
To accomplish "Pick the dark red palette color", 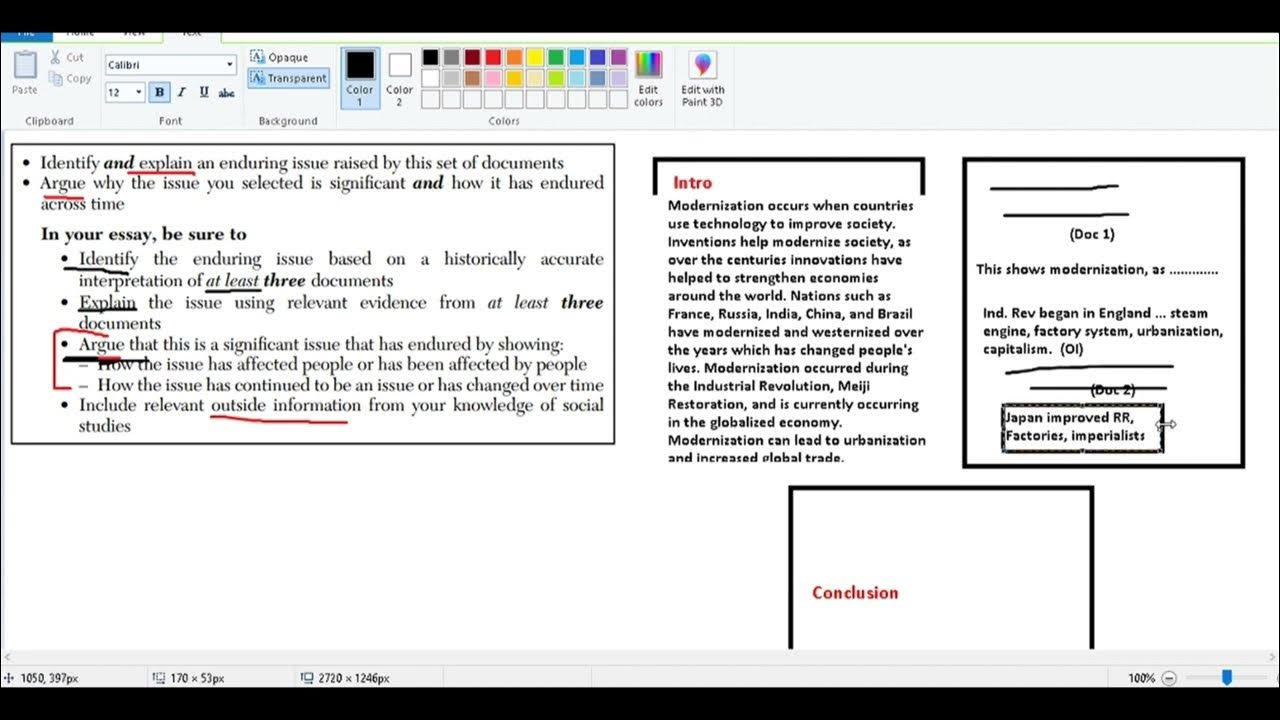I will (472, 58).
